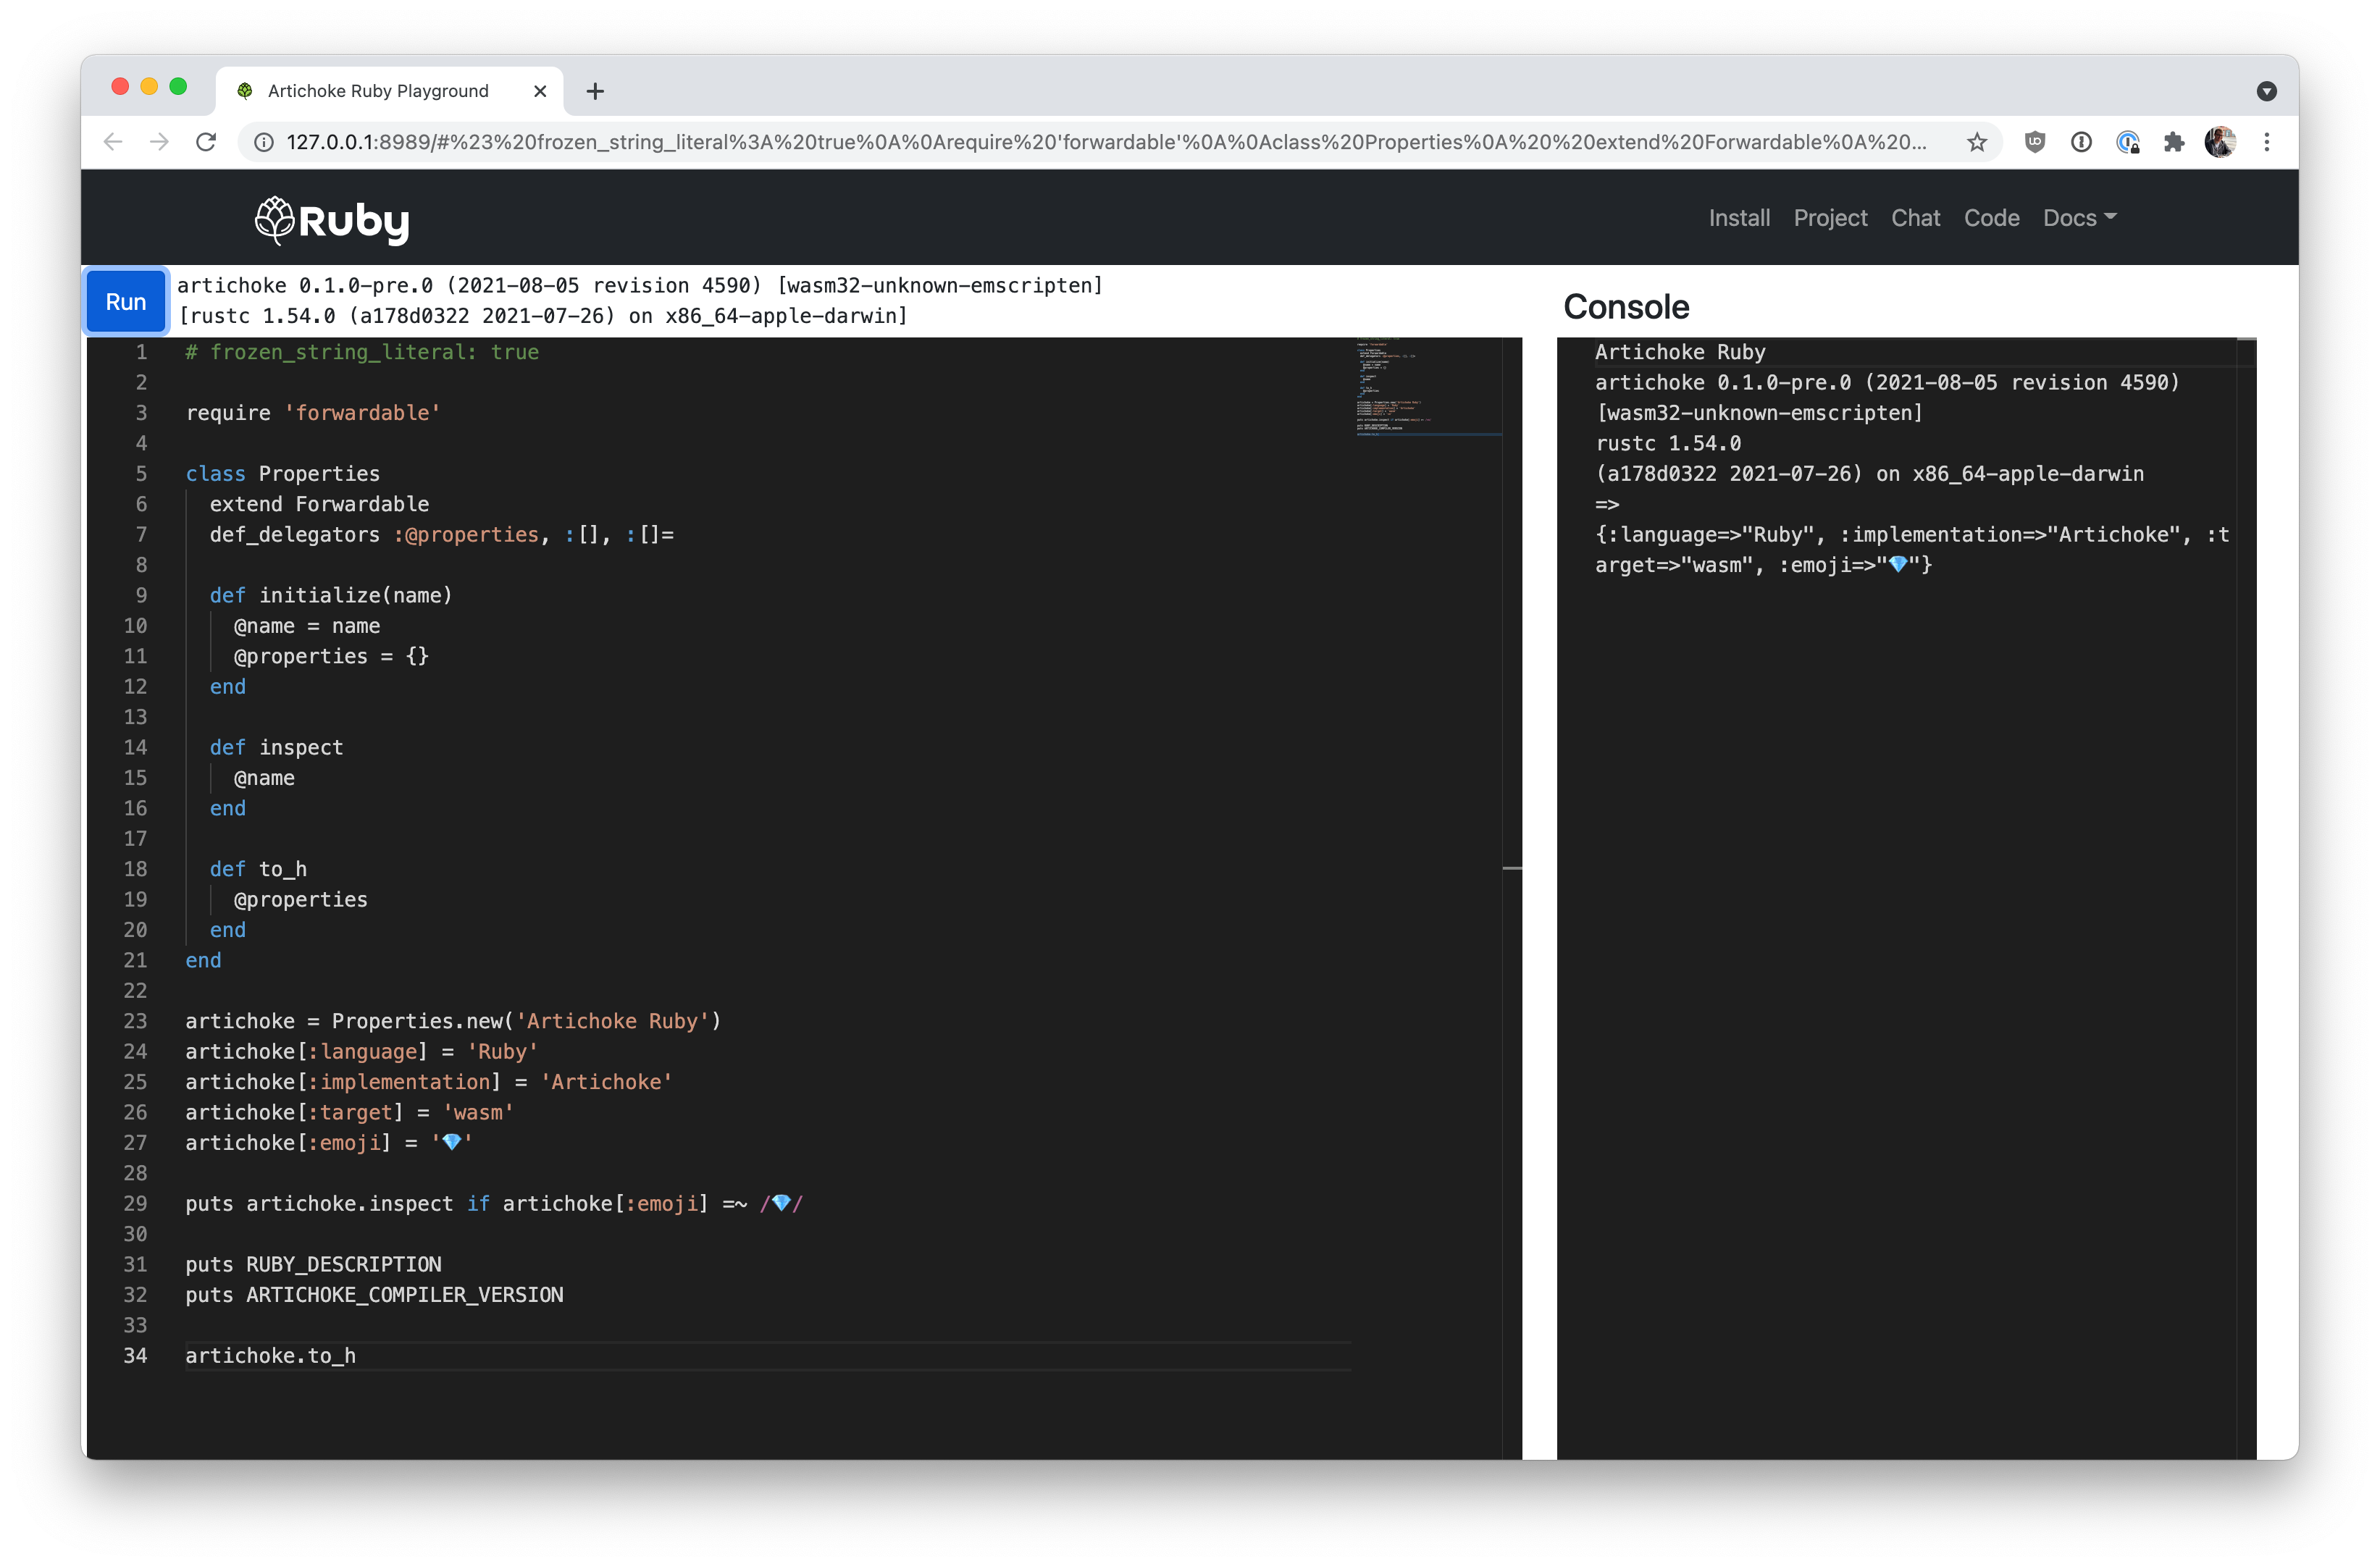
Task: Click the hash result in console output
Action: click(x=1911, y=550)
